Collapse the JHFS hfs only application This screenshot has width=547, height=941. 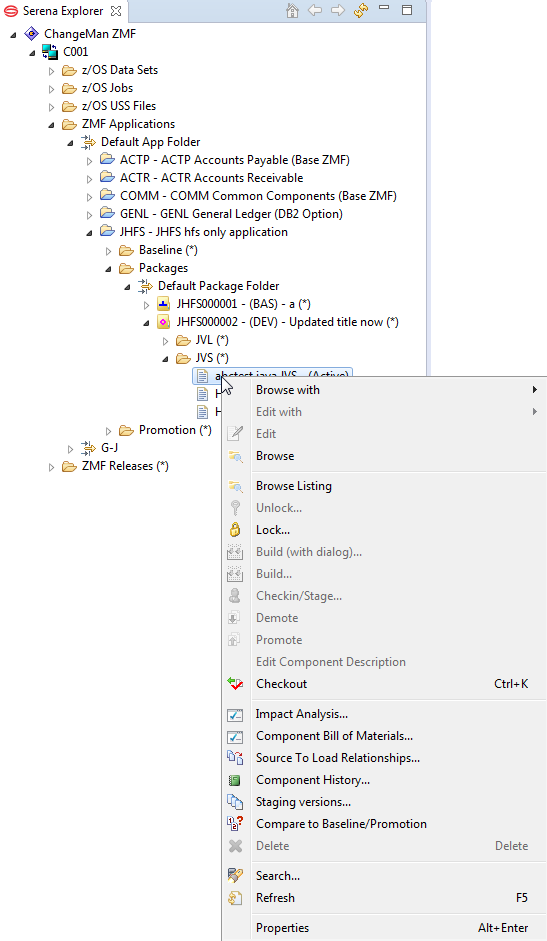click(x=89, y=233)
